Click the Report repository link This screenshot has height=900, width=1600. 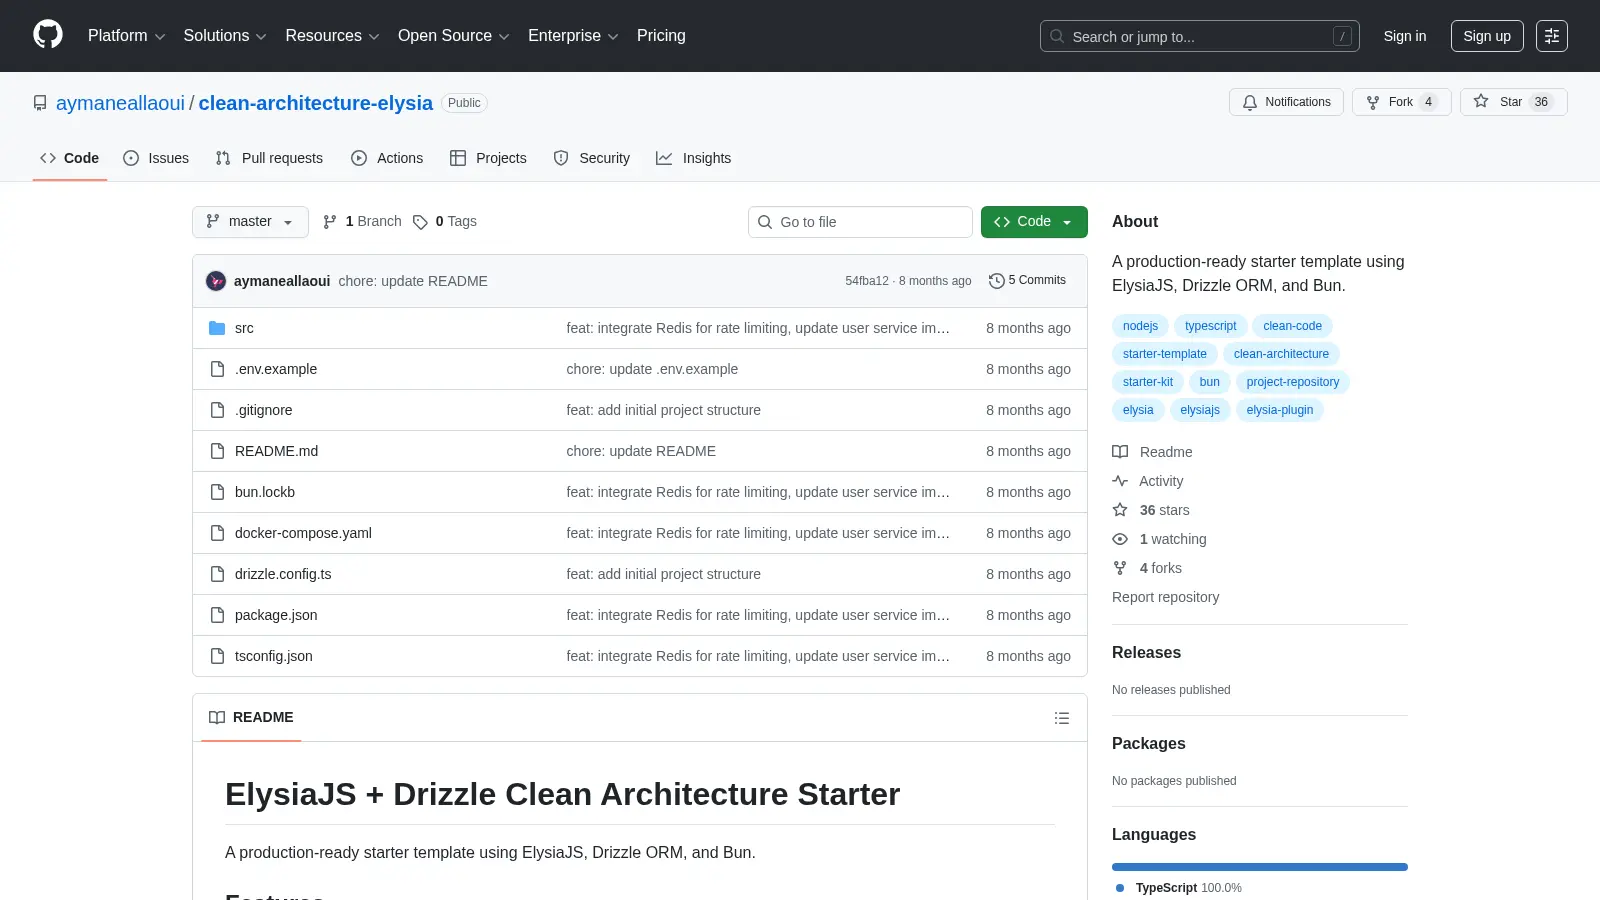(1165, 597)
